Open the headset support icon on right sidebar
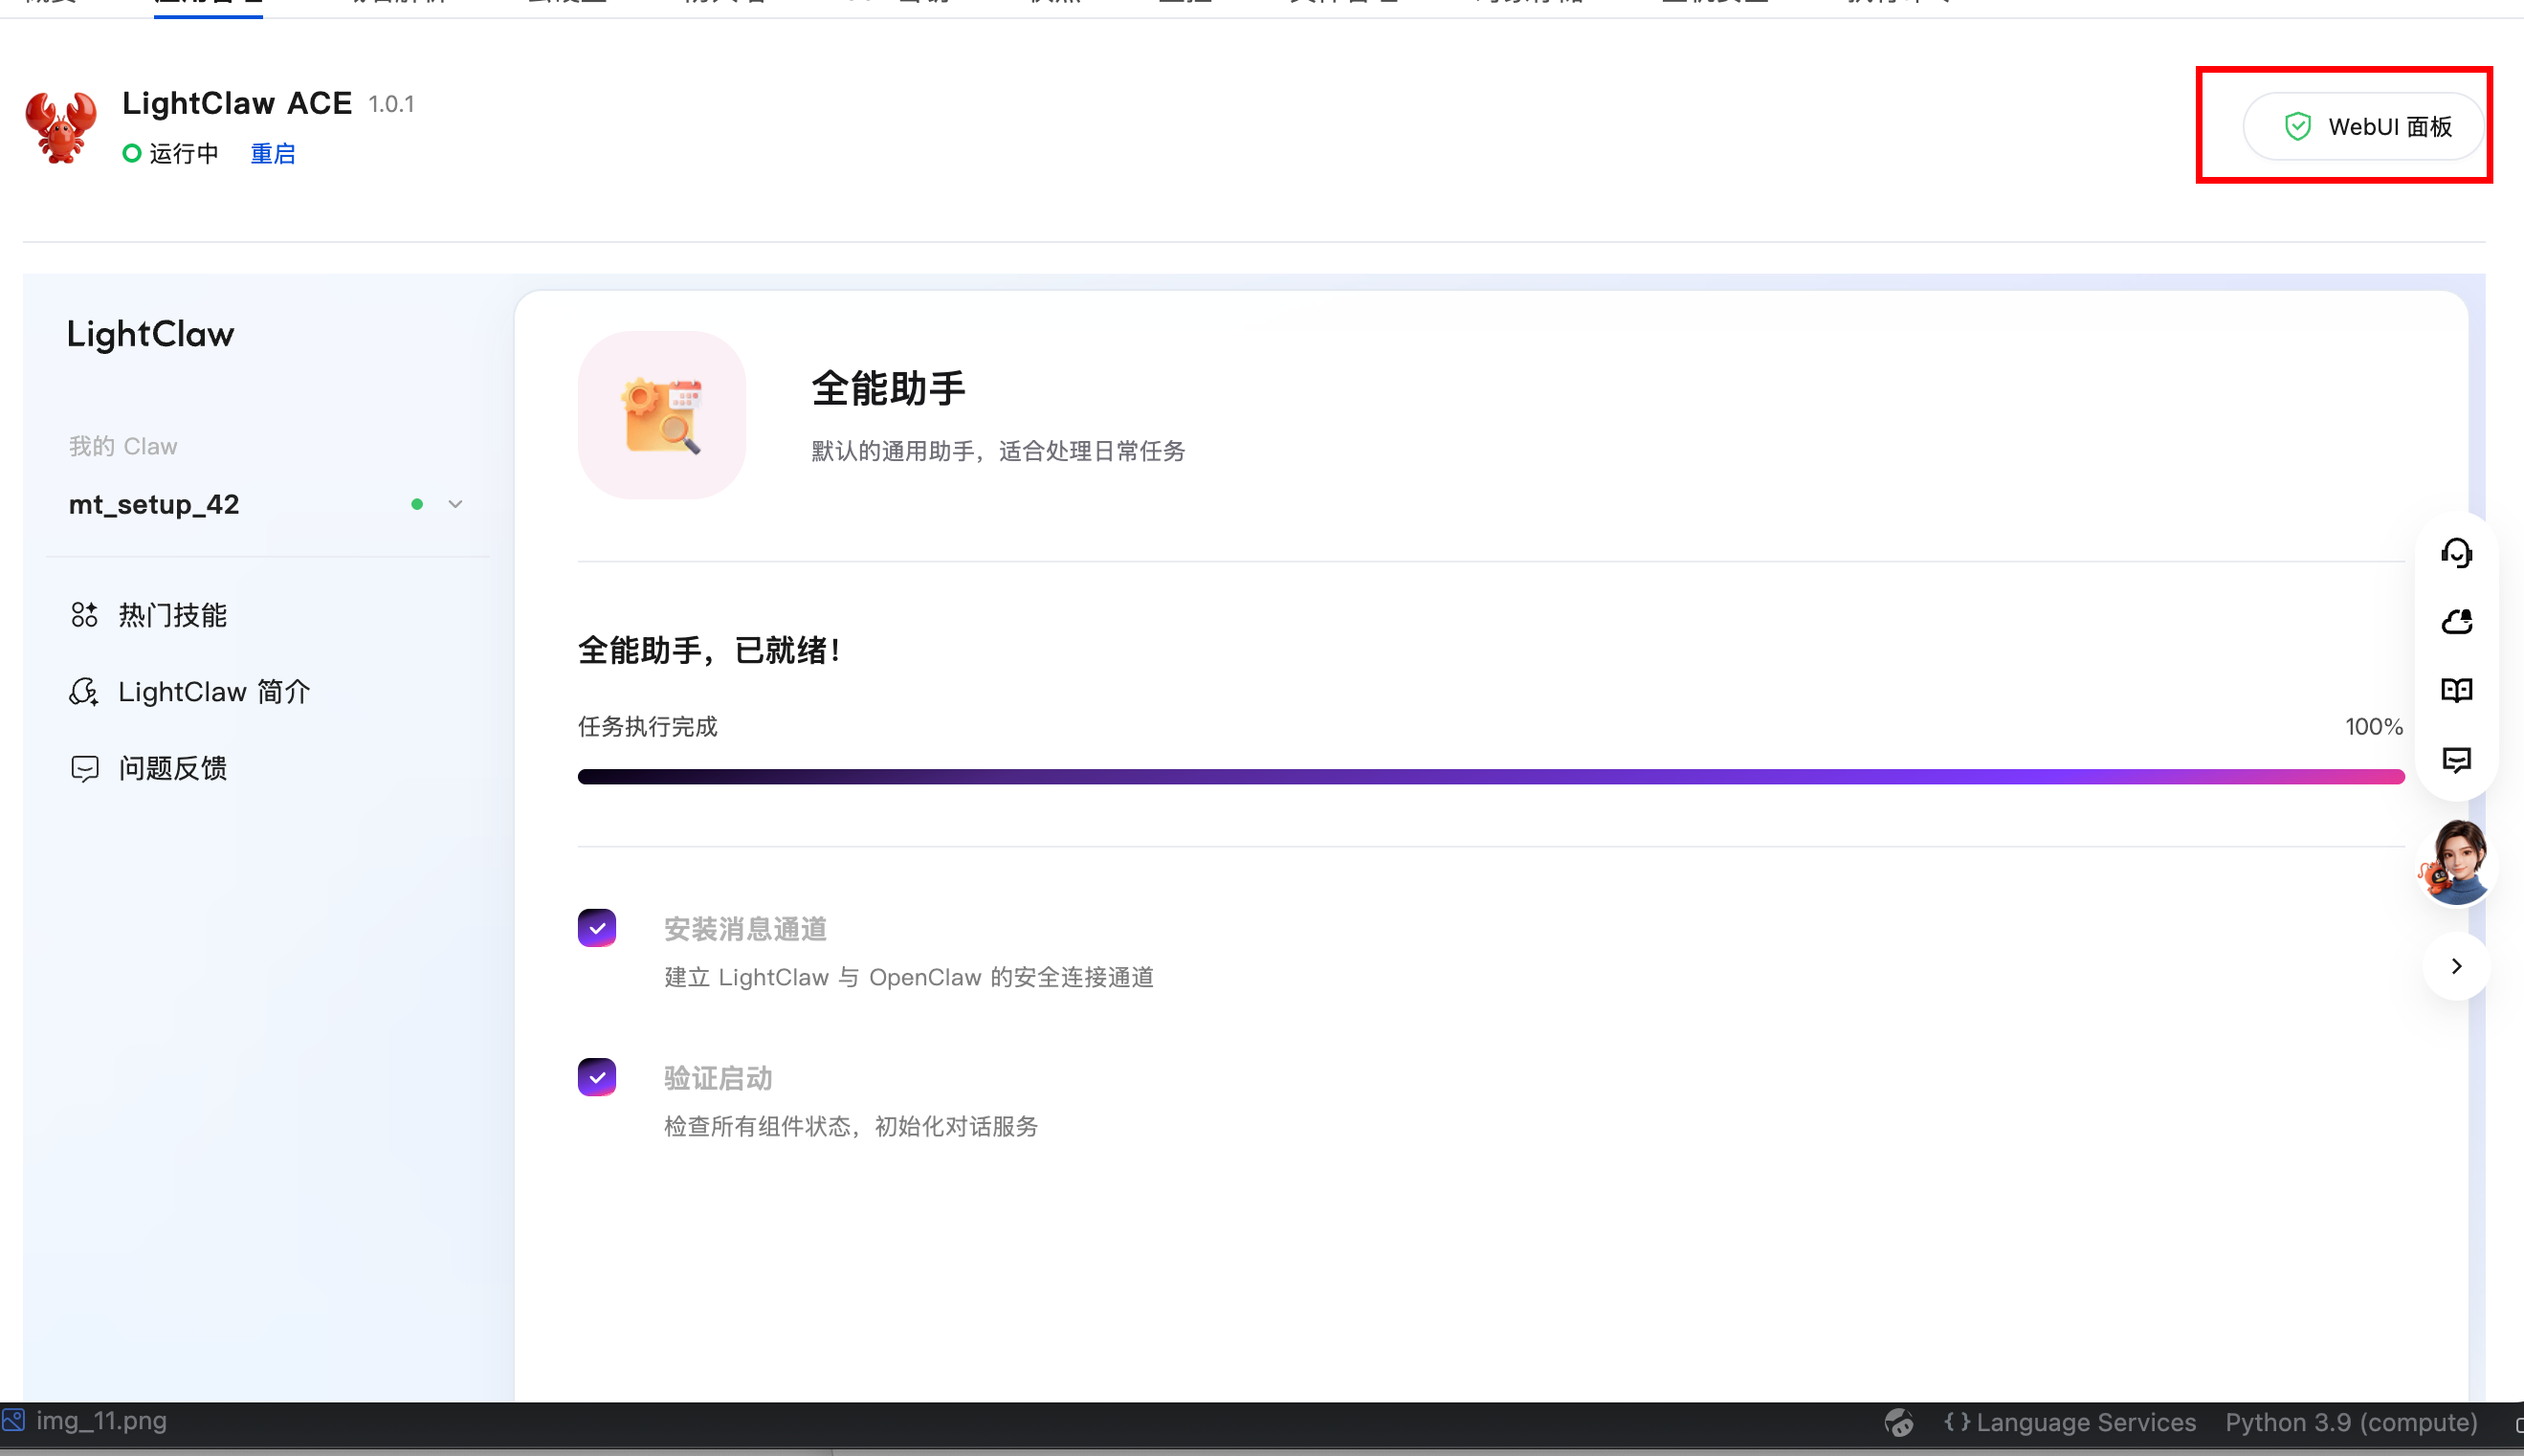 tap(2457, 552)
